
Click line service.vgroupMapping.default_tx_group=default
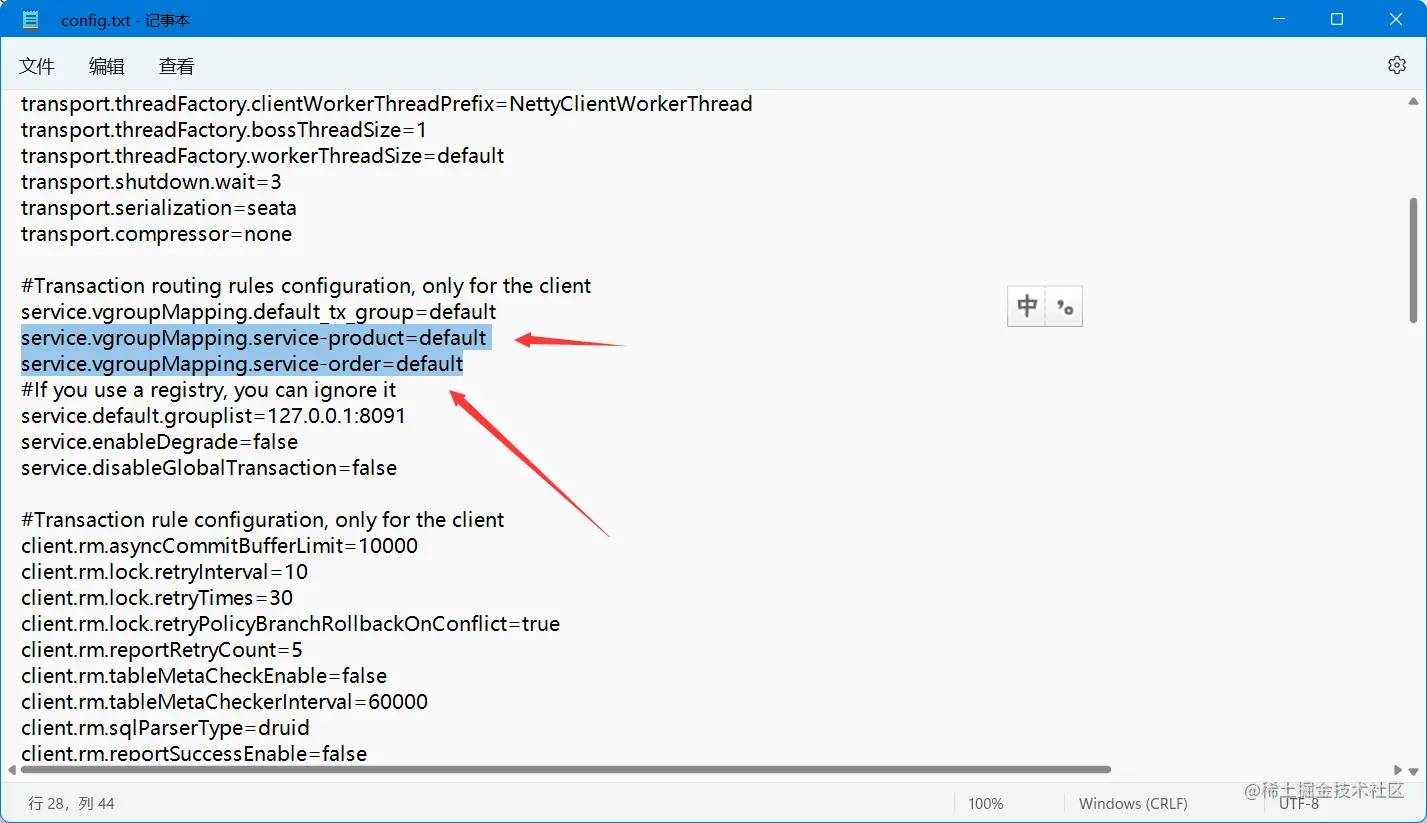259,312
